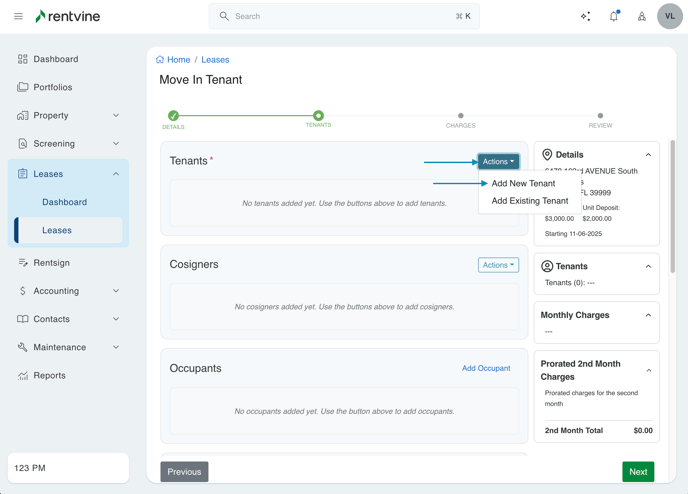The height and width of the screenshot is (494, 688).
Task: Open the hamburger menu icon
Action: point(18,16)
